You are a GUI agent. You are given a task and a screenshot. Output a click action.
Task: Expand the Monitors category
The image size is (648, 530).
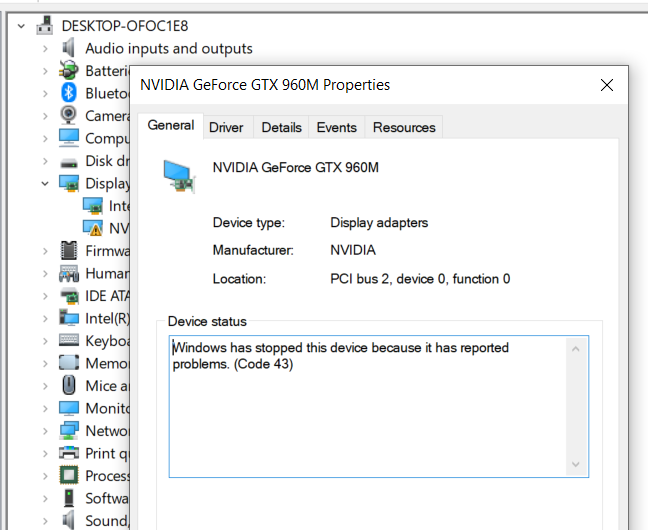point(45,408)
